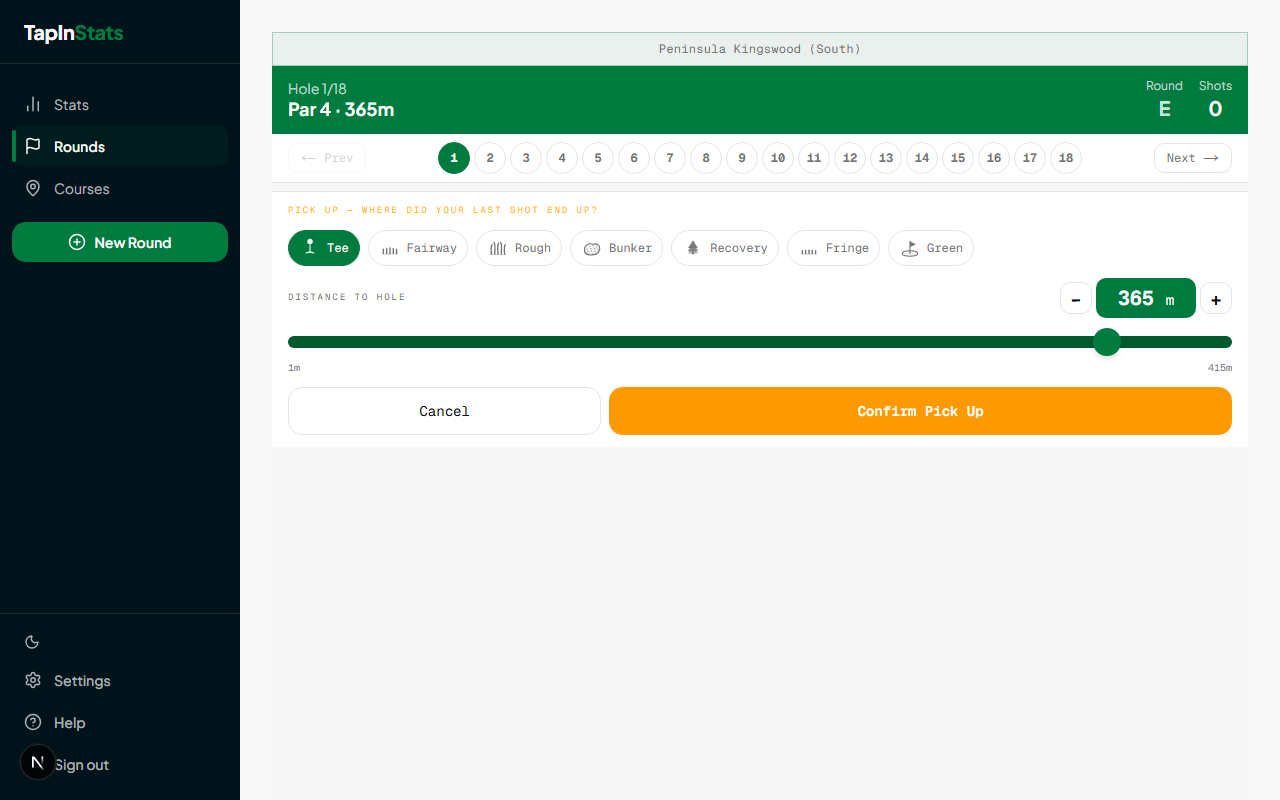
Task: Choose Recovery using the tree icon
Action: (x=691, y=248)
